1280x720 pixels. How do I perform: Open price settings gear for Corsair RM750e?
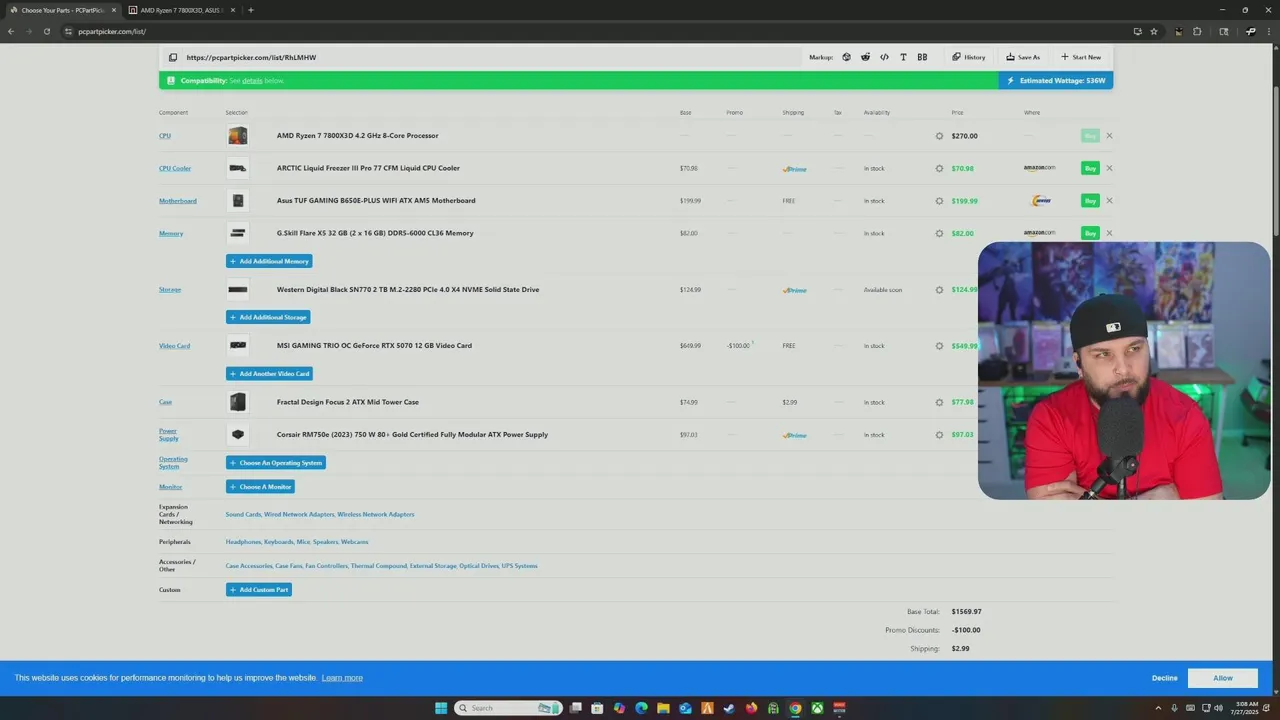coord(939,435)
